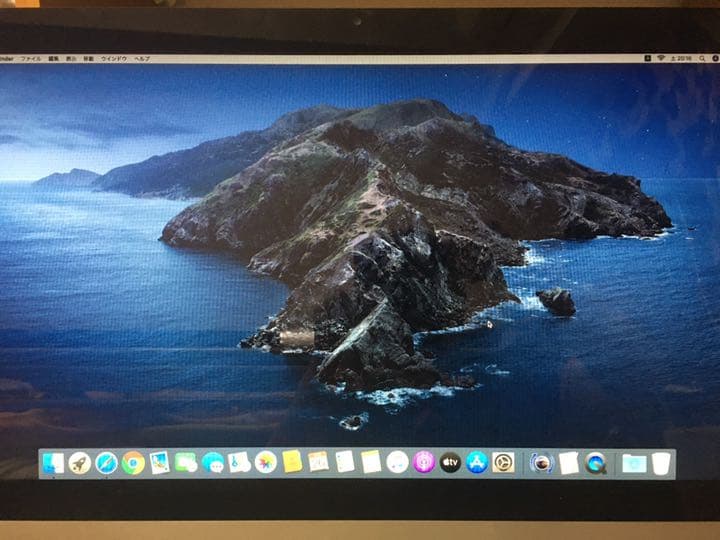720x540 pixels.
Task: Launch Google Chrome from dock
Action: [133, 463]
